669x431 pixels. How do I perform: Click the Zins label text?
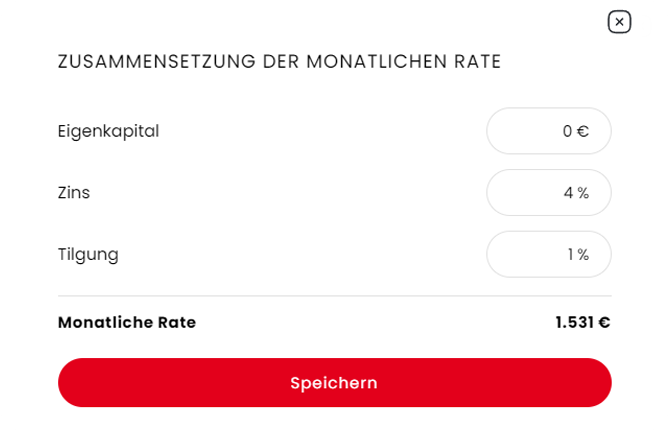[74, 193]
